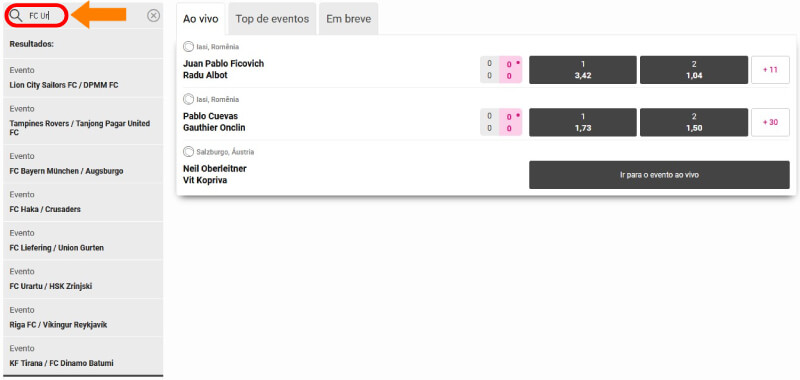Choose odds 1,50 for Gauthier Onclin

pyautogui.click(x=694, y=122)
